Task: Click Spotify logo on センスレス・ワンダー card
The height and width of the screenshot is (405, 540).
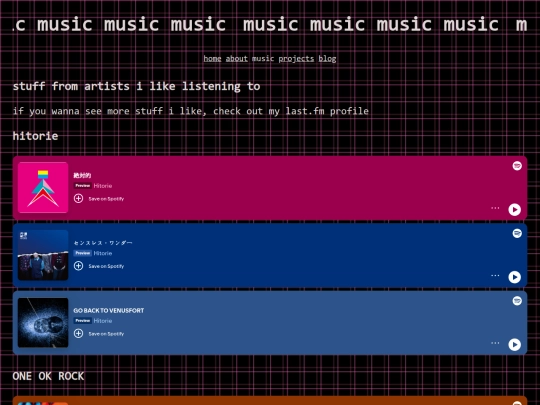Action: click(517, 233)
